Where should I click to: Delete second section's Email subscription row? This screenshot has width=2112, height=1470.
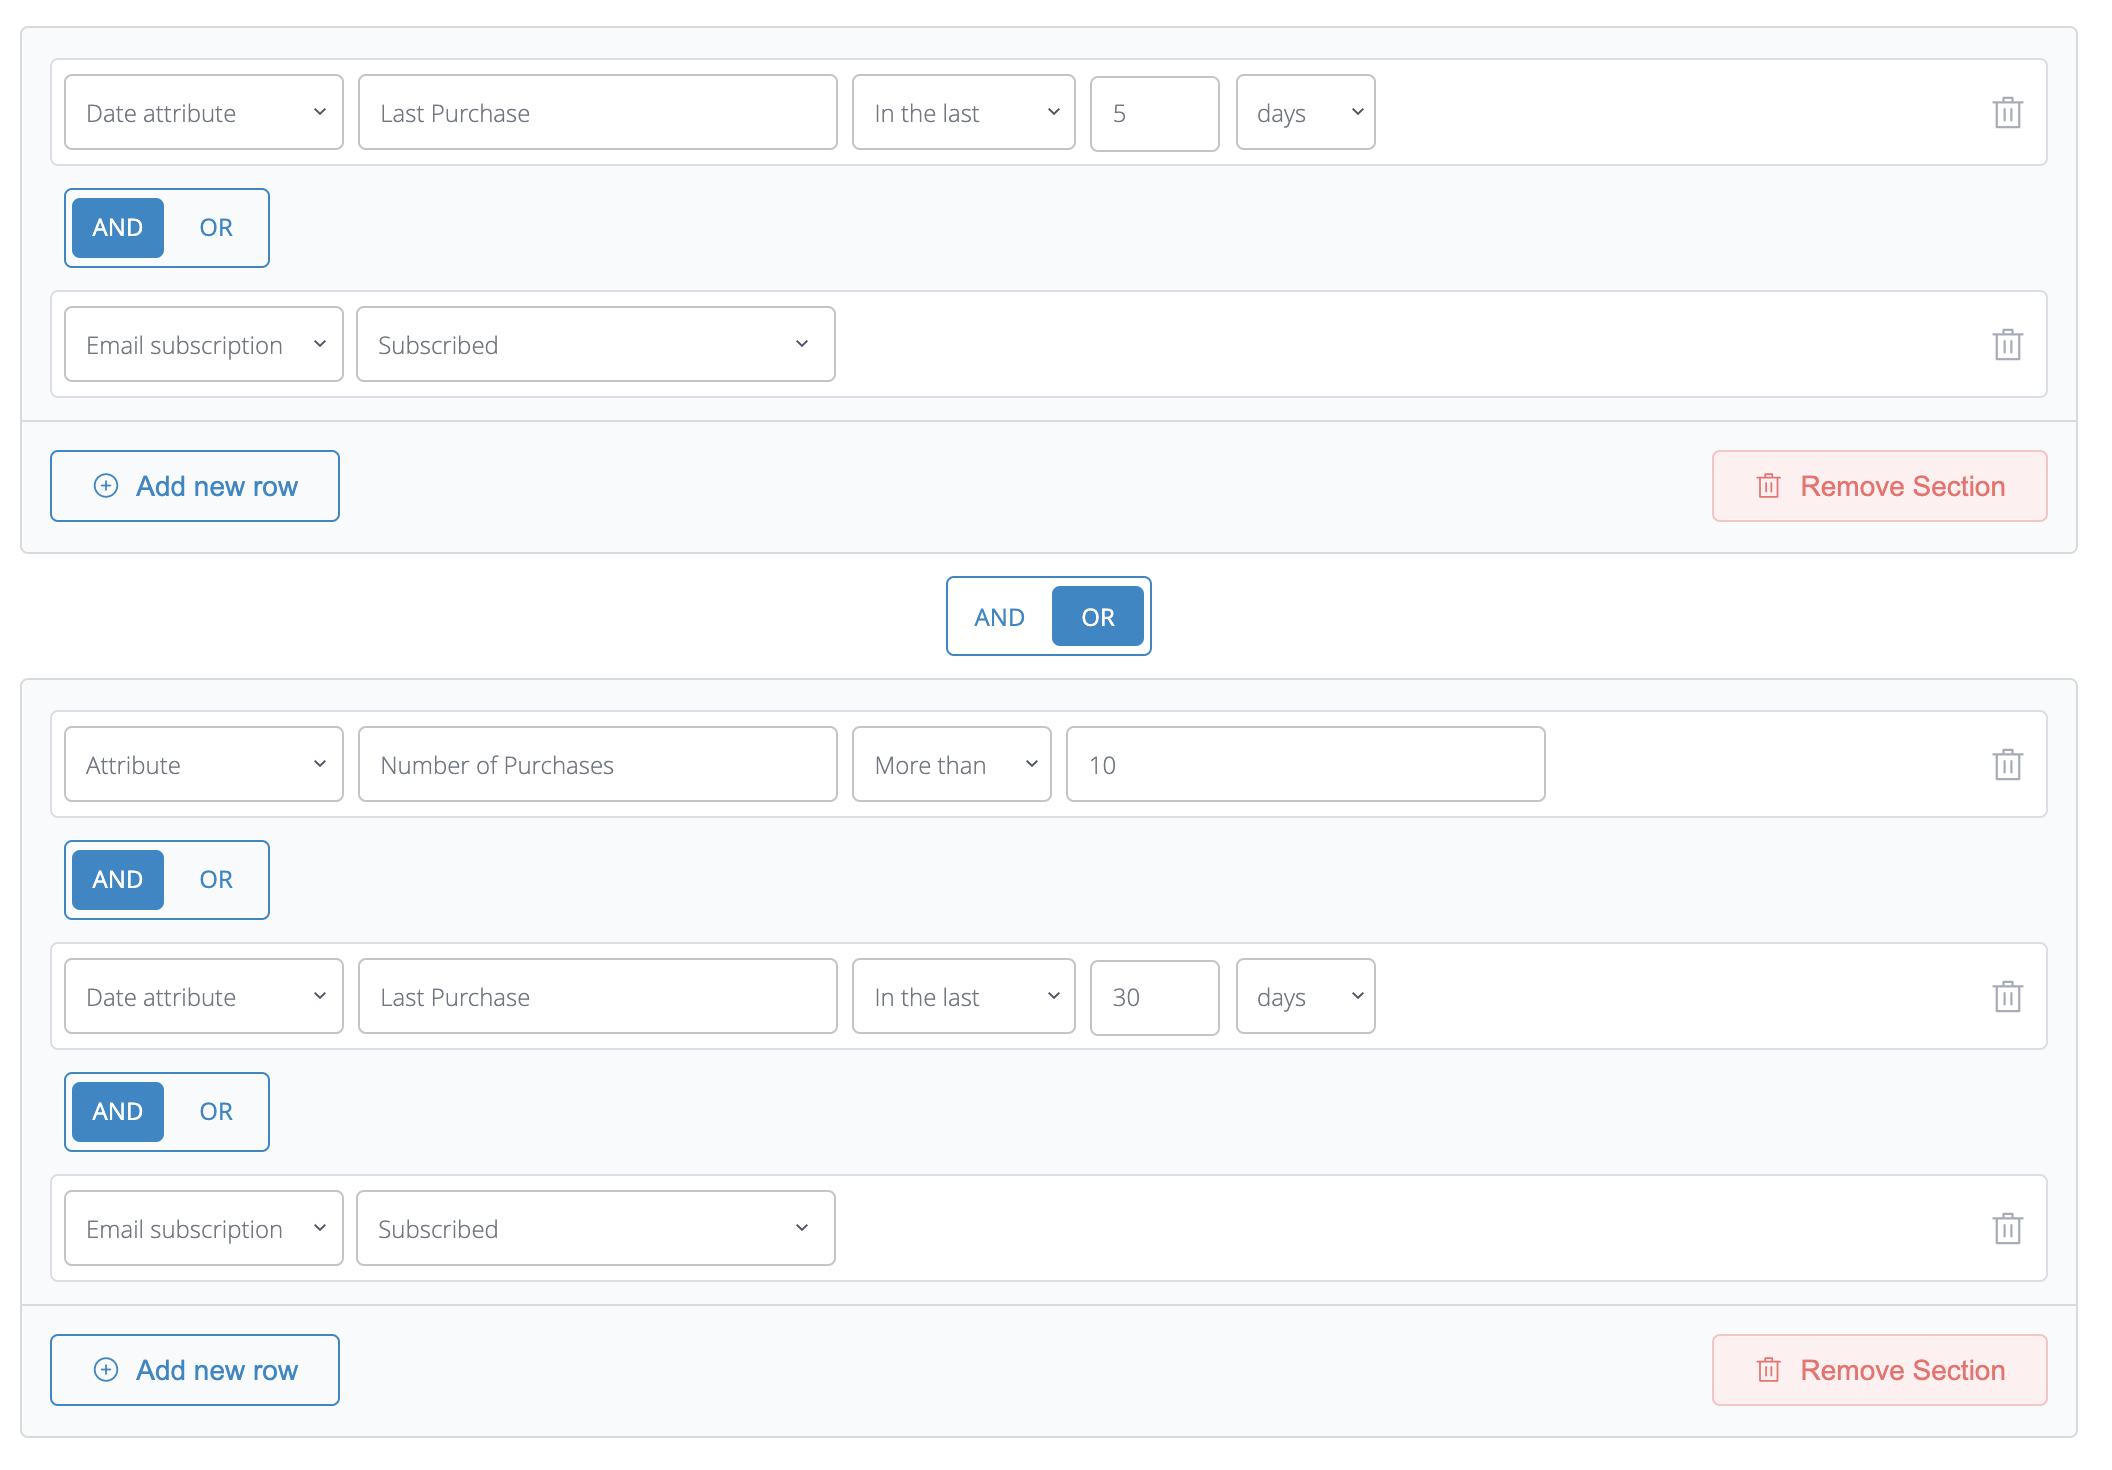2007,1229
